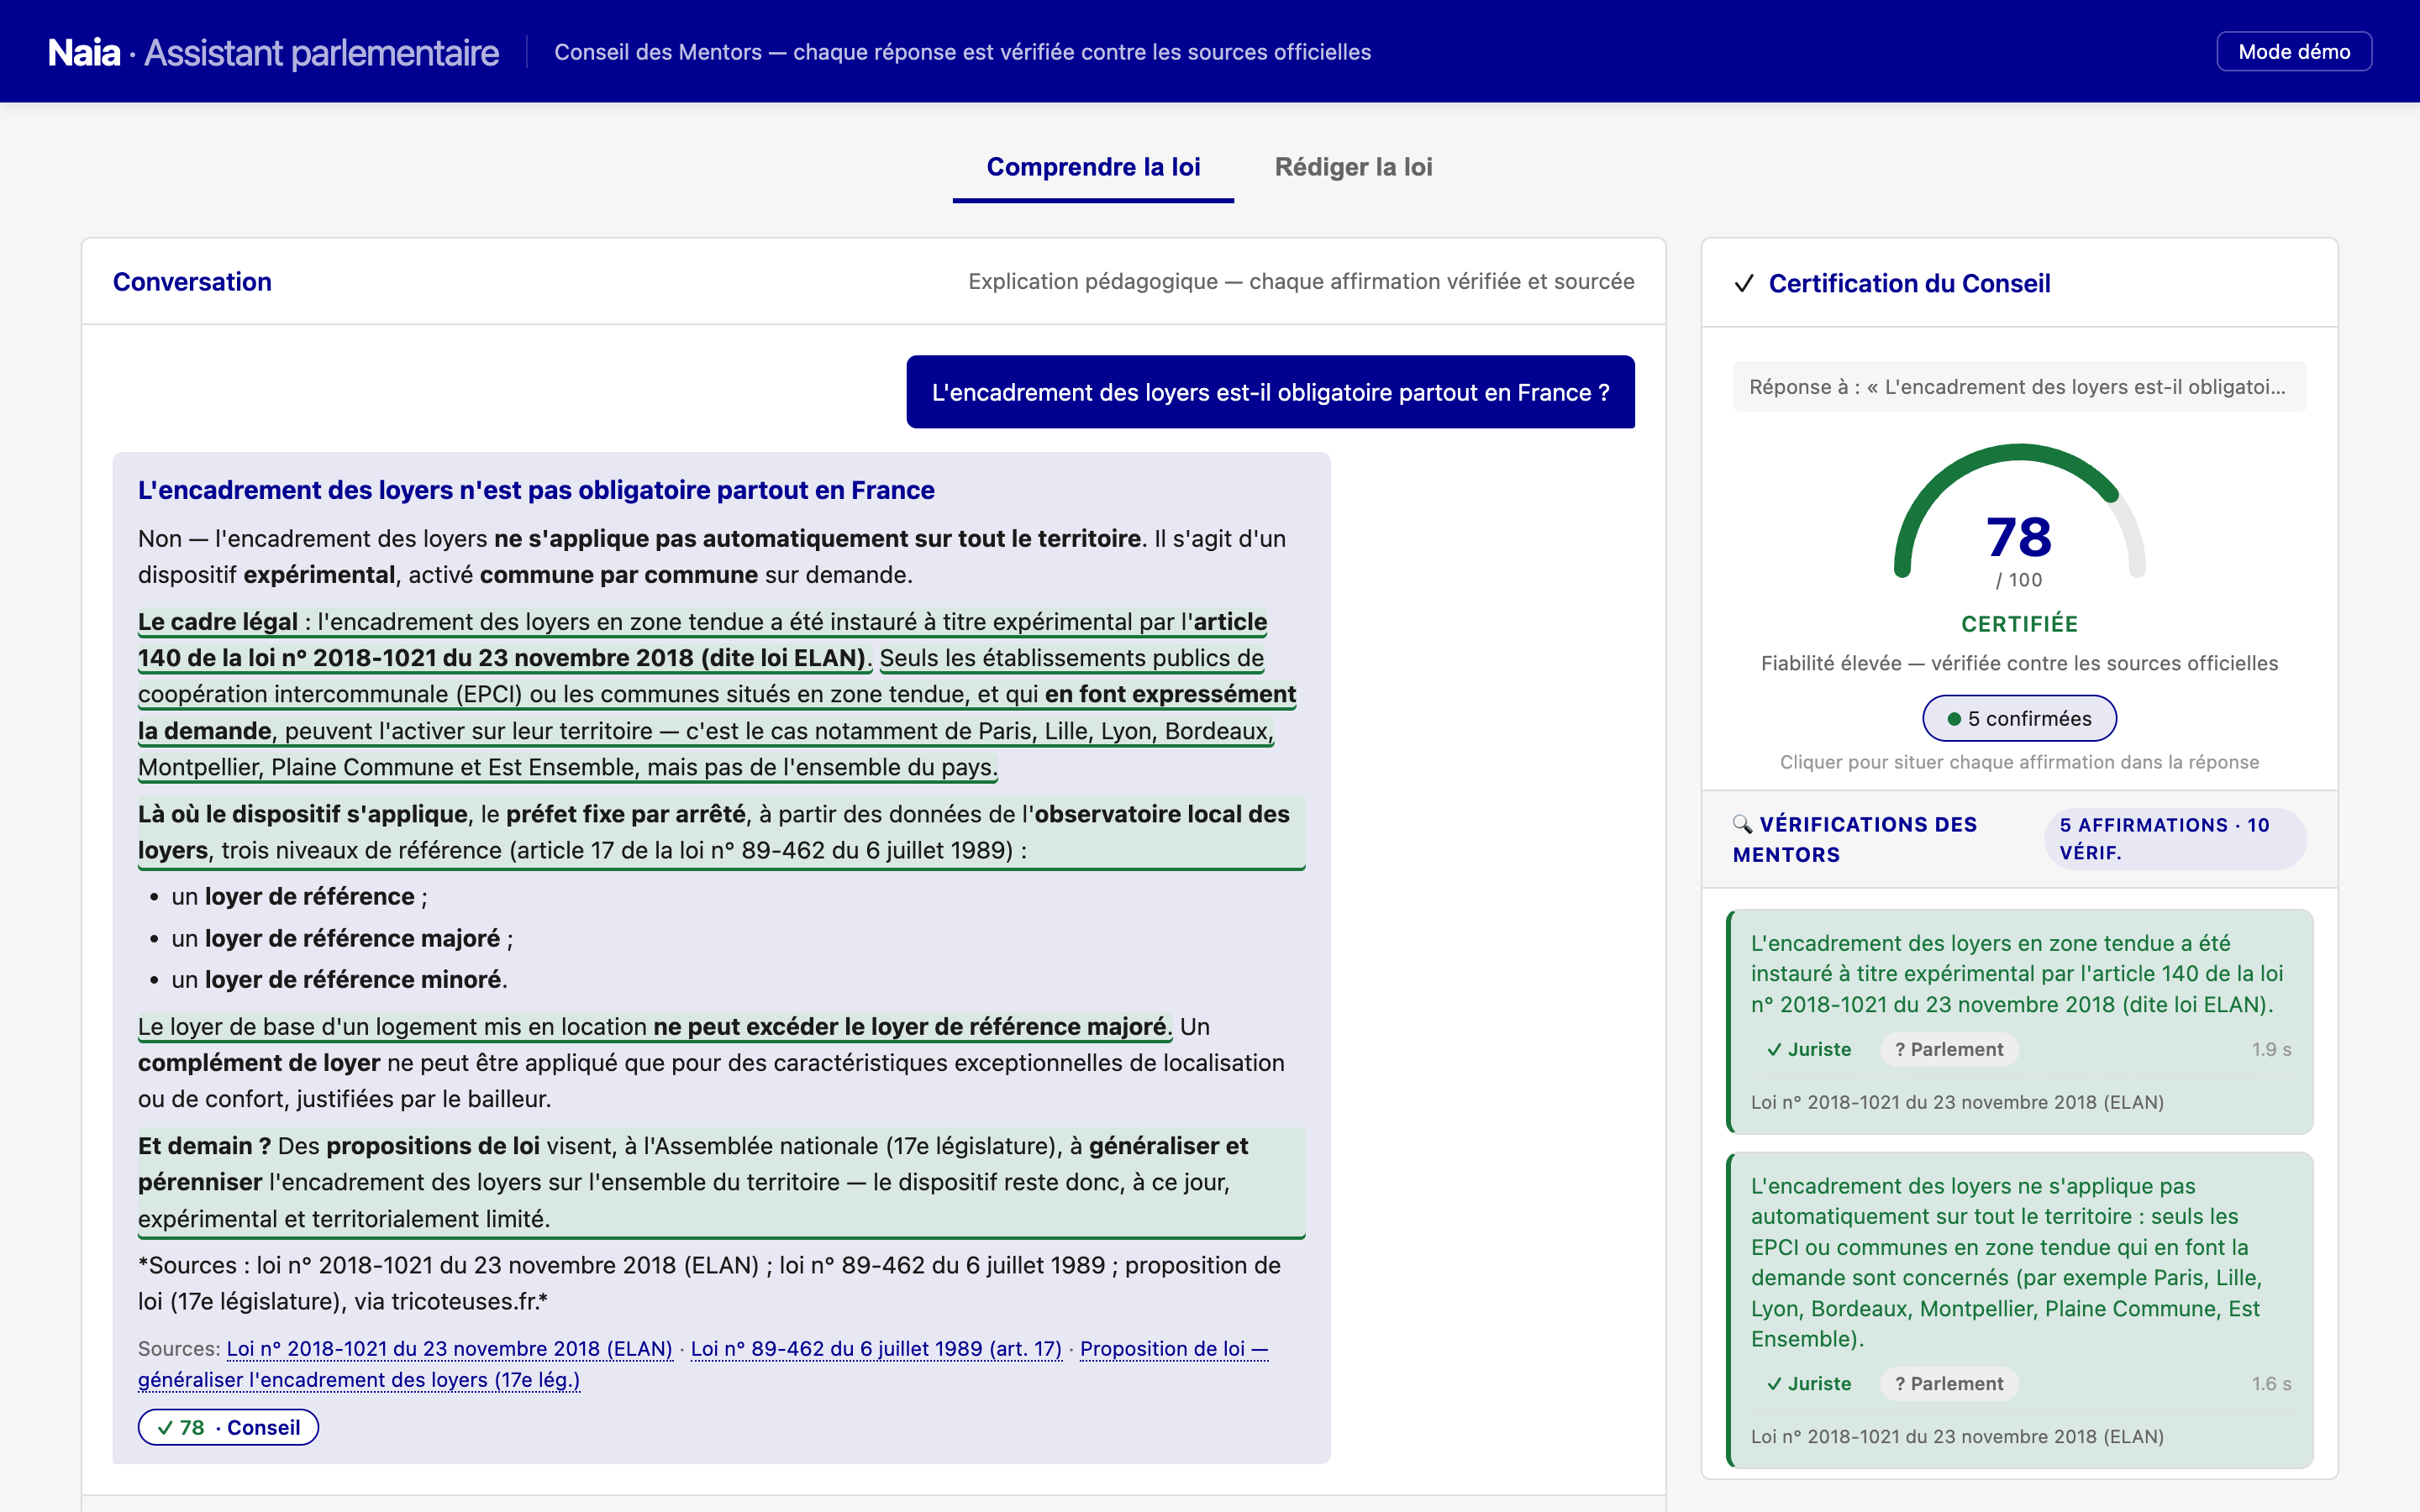Open the Loi n° 2018-1021 (ELAN) source link
Image resolution: width=2420 pixels, height=1512 pixels.
(450, 1348)
